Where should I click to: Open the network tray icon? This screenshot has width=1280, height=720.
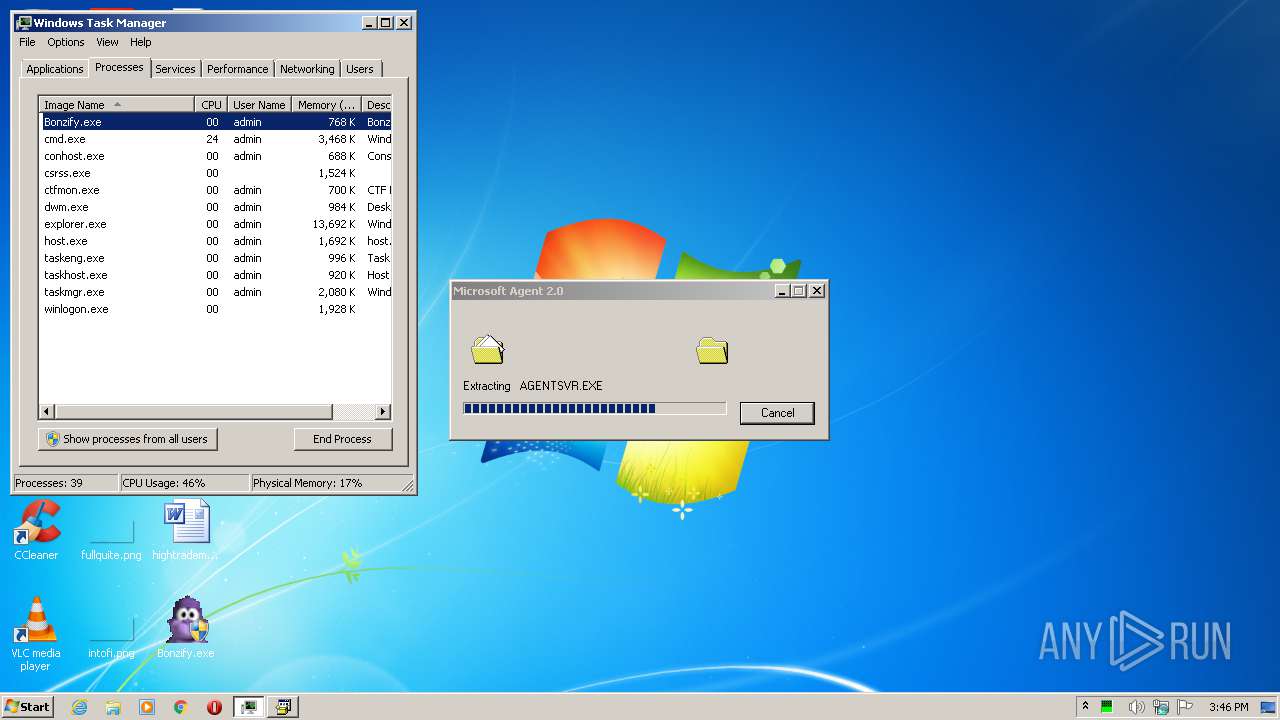[1161, 707]
